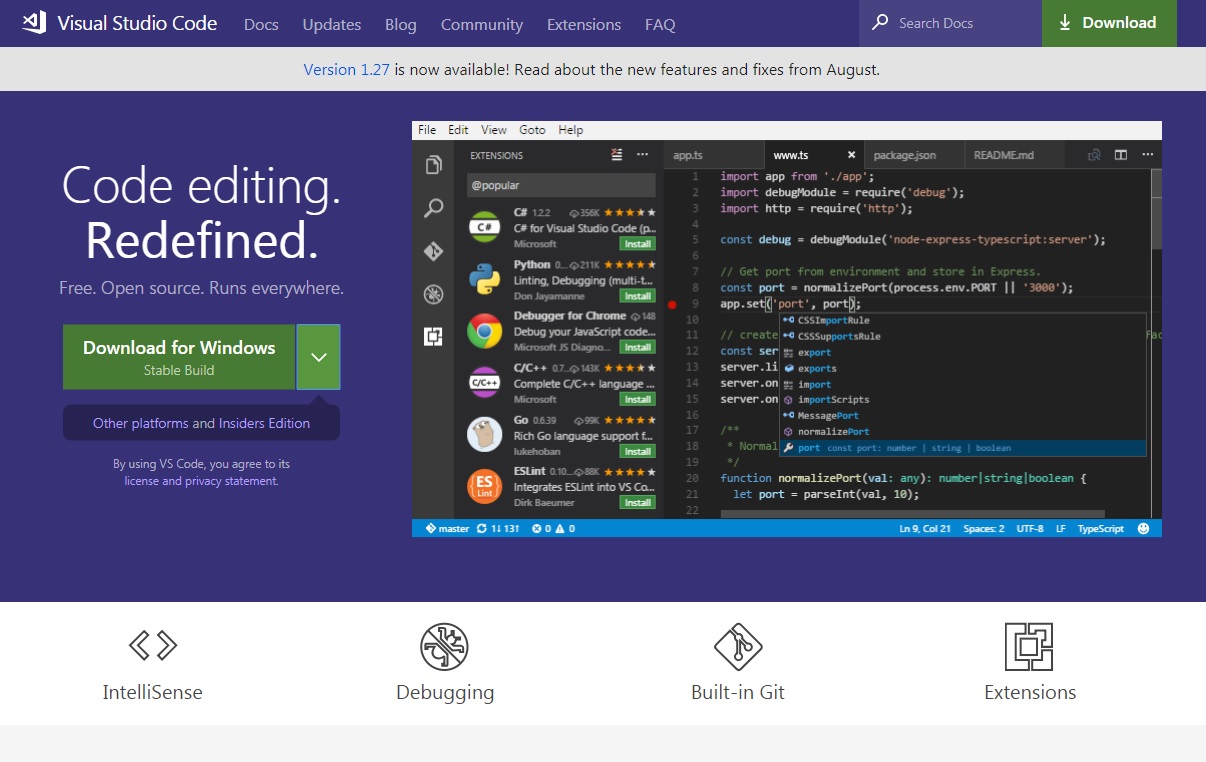Click the split editor icon

tap(1121, 155)
